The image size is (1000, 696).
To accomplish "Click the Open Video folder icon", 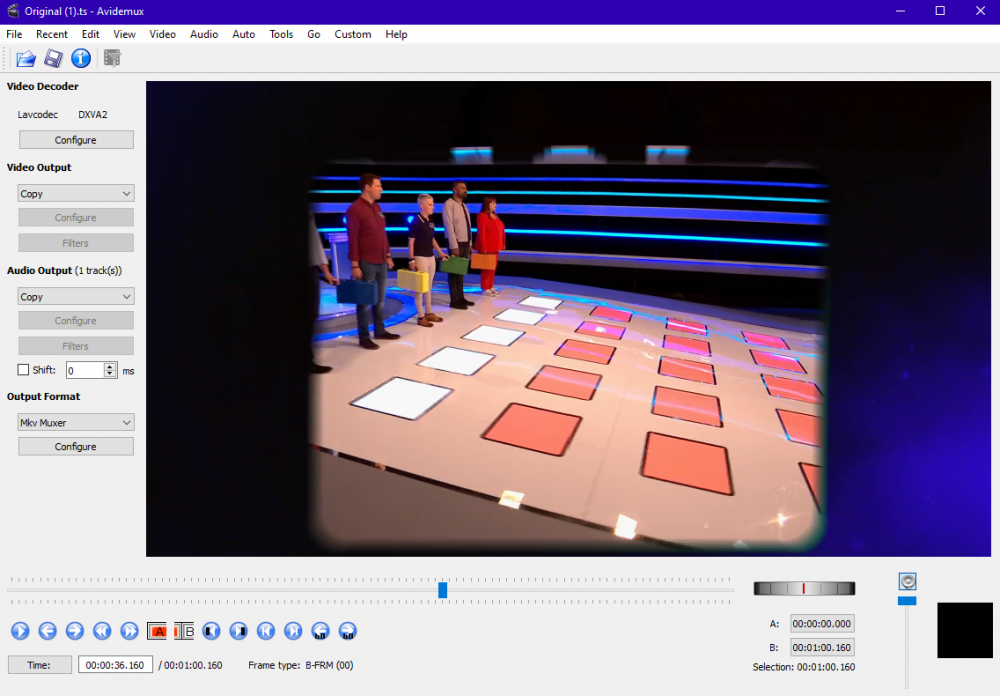I will click(25, 59).
